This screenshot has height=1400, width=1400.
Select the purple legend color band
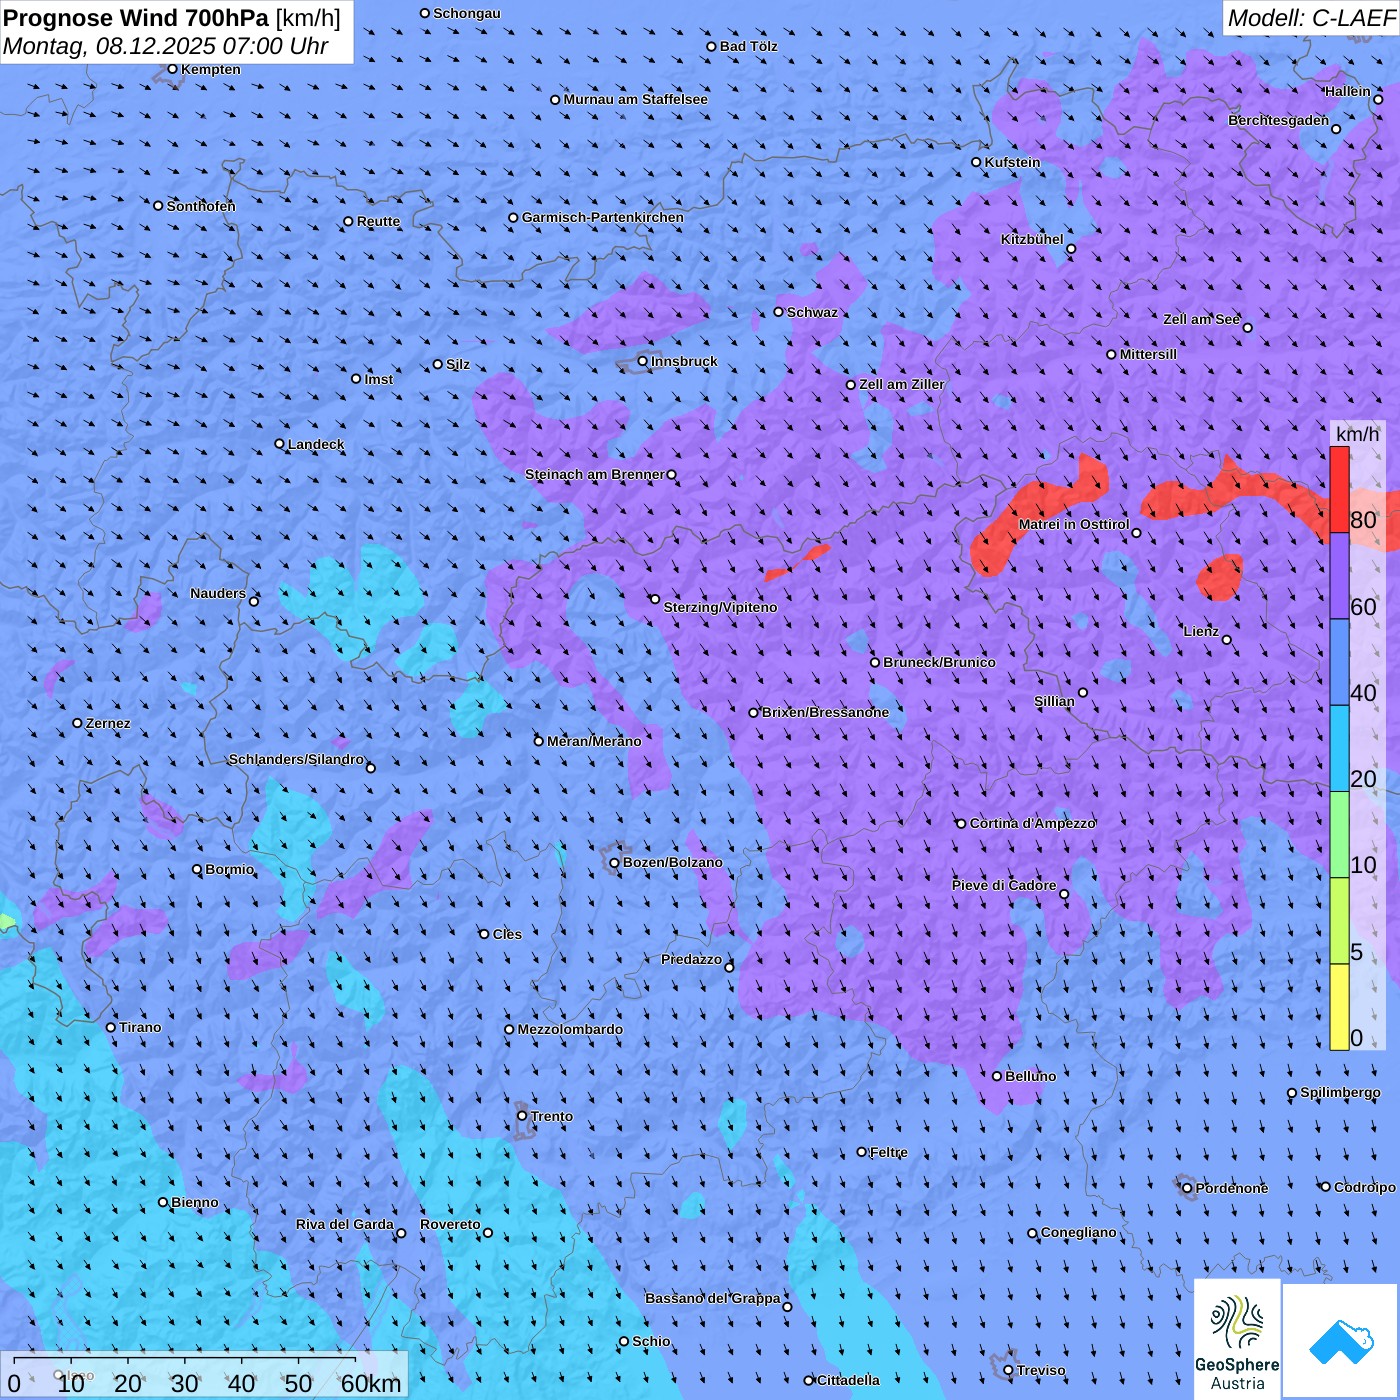click(x=1339, y=576)
